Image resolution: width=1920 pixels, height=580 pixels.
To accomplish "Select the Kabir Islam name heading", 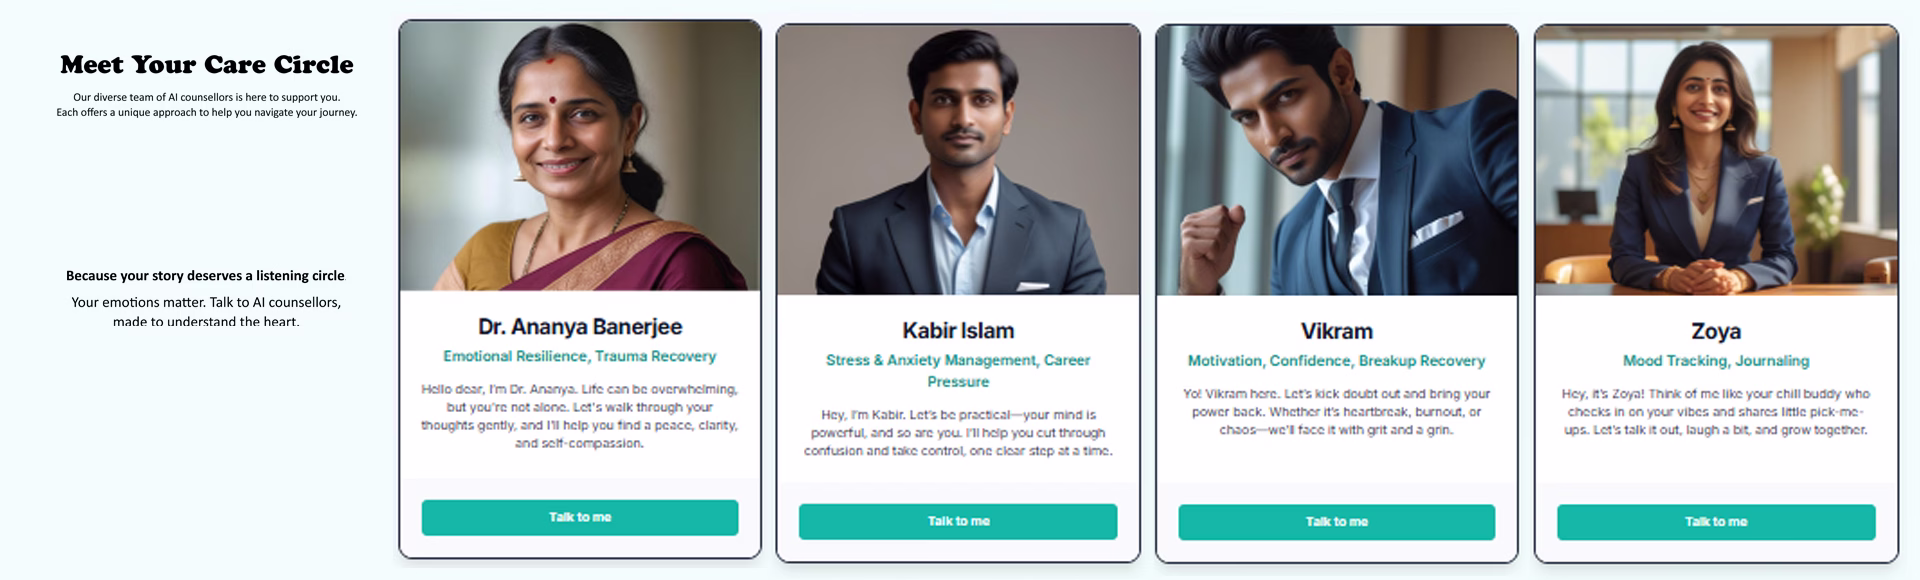I will tap(958, 331).
